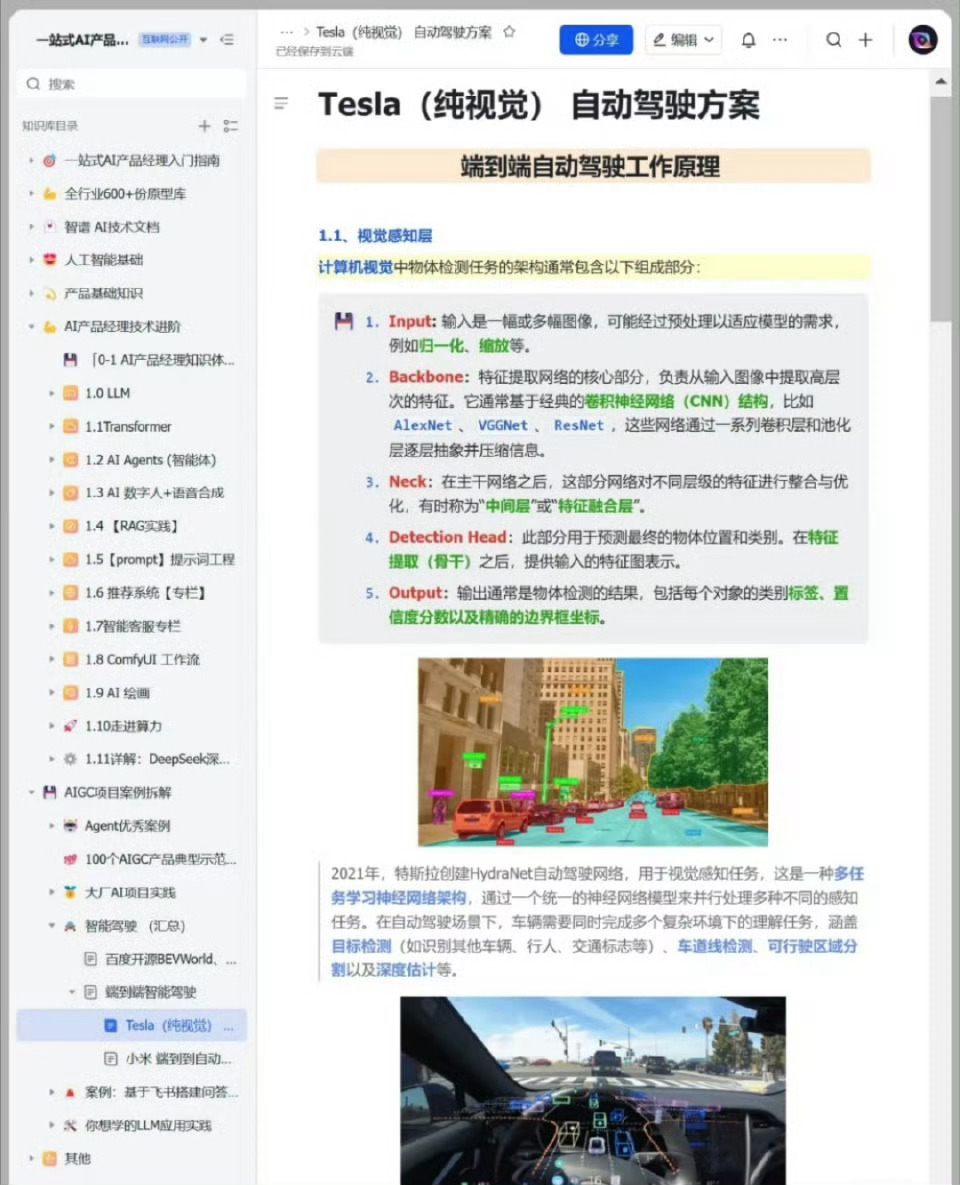
Task: Focus the sidebar 搜索 search field
Action: (x=132, y=84)
